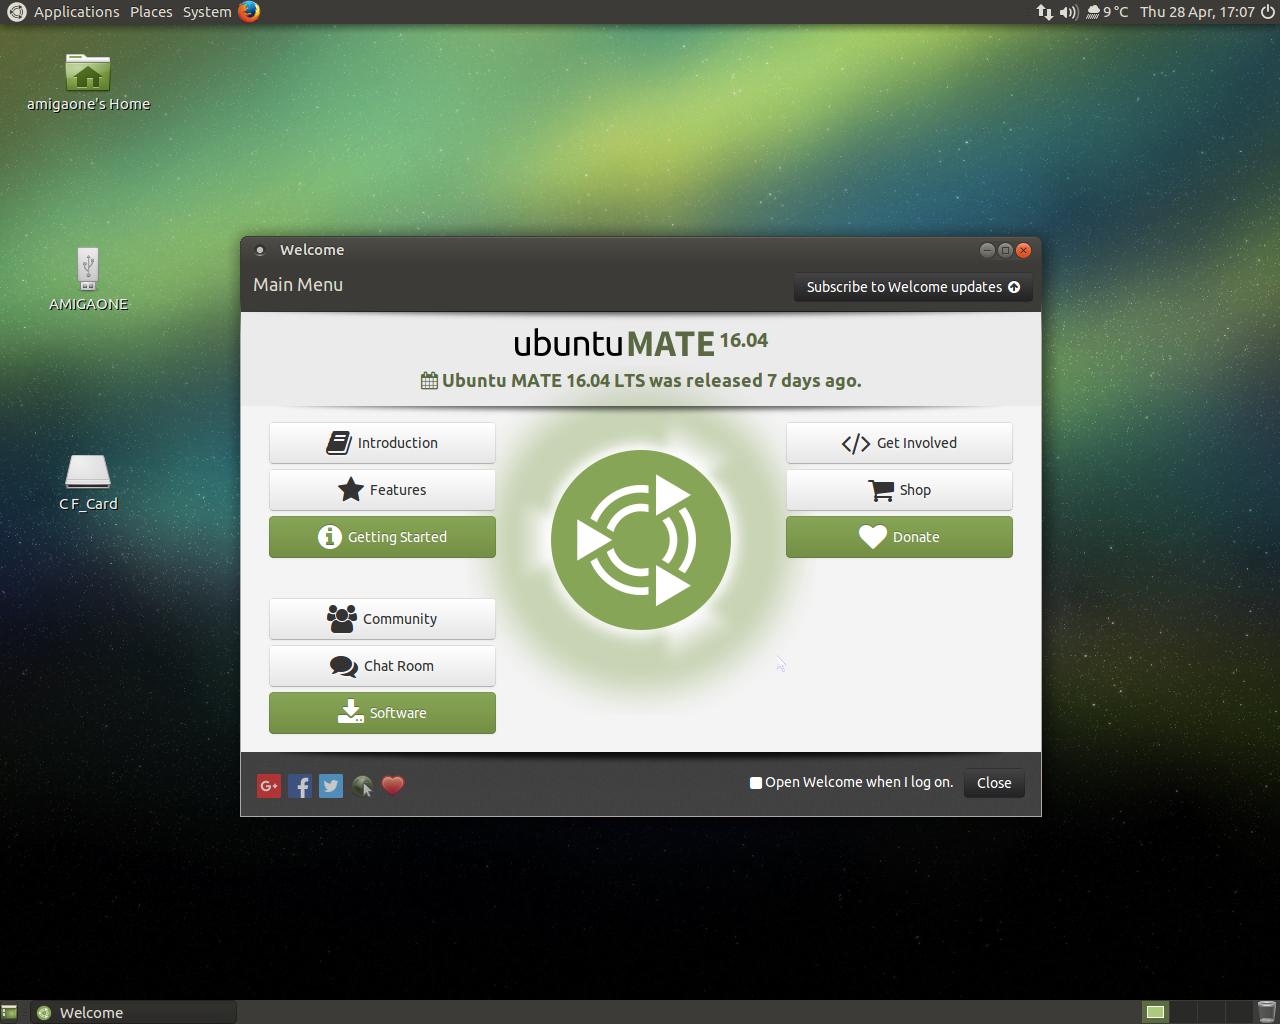The width and height of the screenshot is (1280, 1024).
Task: Click the Getting Started button
Action: [382, 537]
